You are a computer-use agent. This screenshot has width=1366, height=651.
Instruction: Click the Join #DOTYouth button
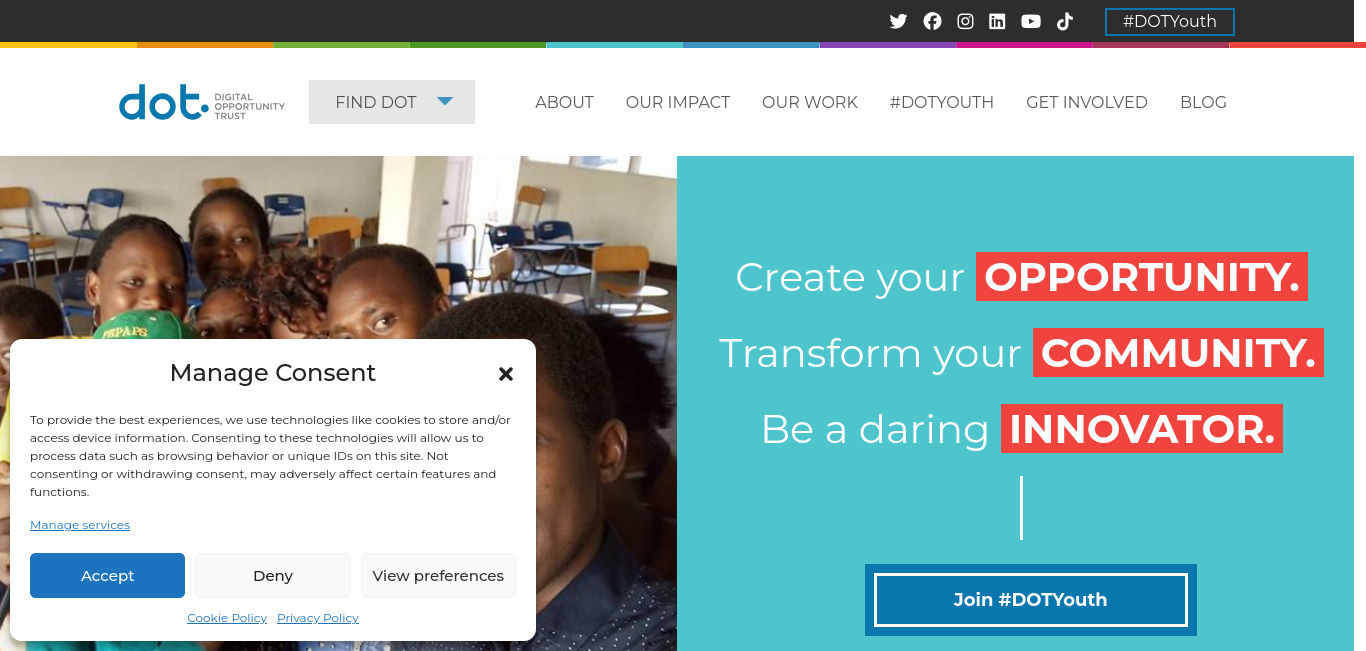click(x=1030, y=600)
